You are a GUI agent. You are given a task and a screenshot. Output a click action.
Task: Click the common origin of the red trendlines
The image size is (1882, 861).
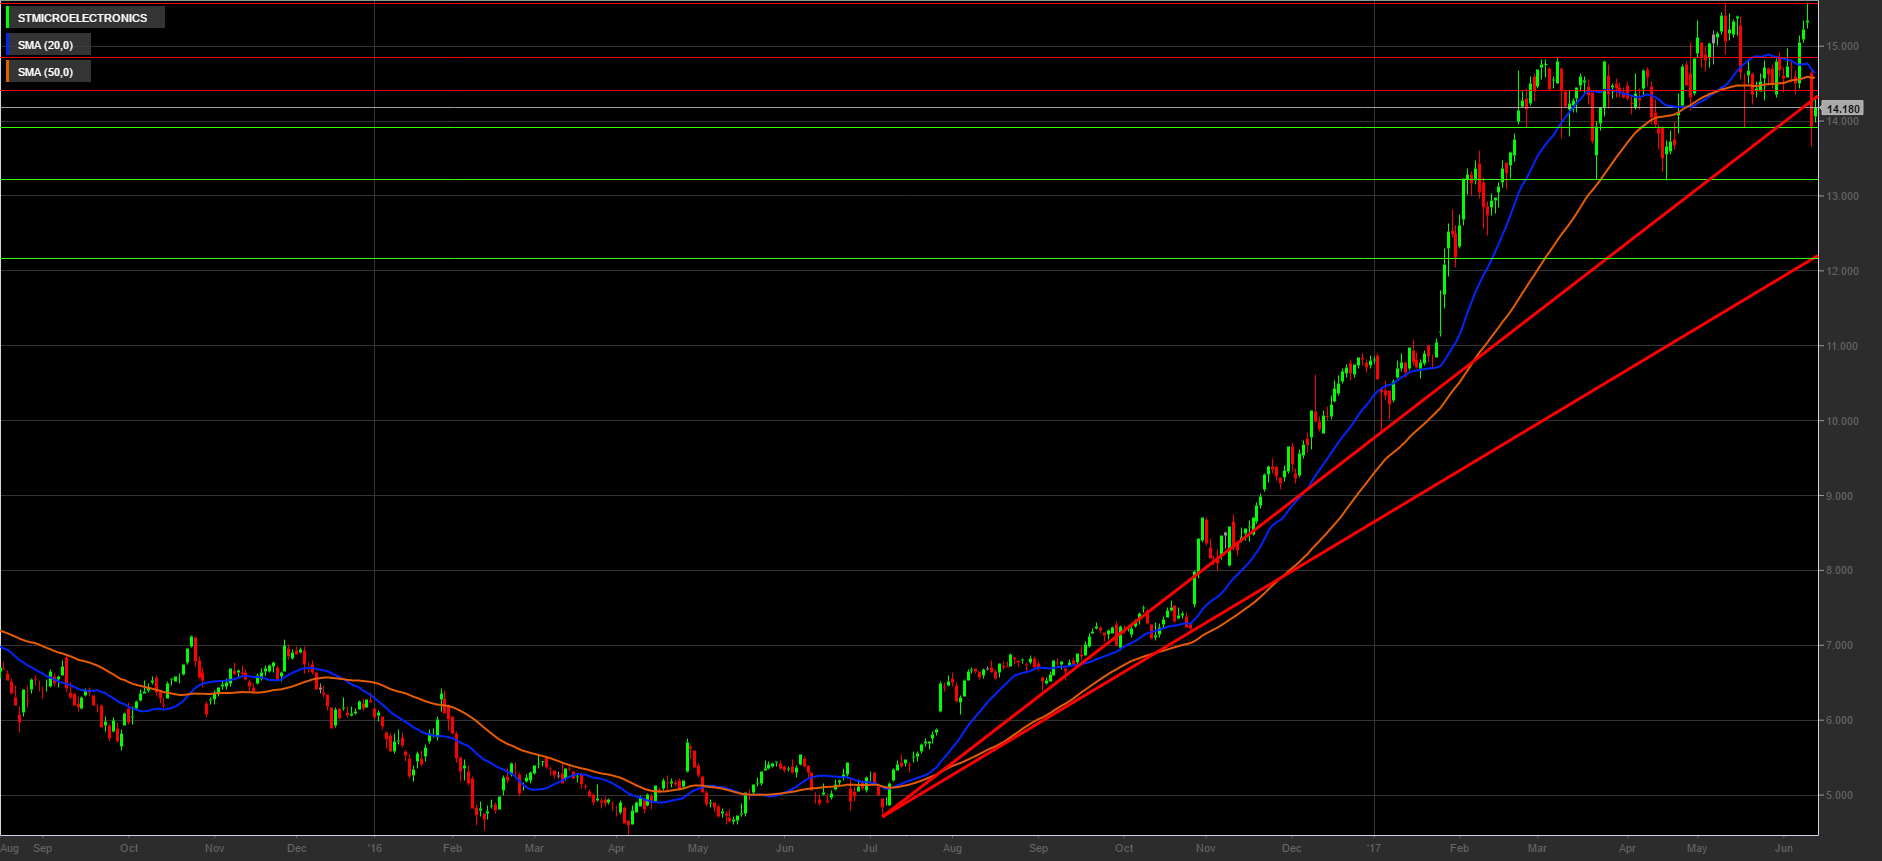(x=883, y=816)
